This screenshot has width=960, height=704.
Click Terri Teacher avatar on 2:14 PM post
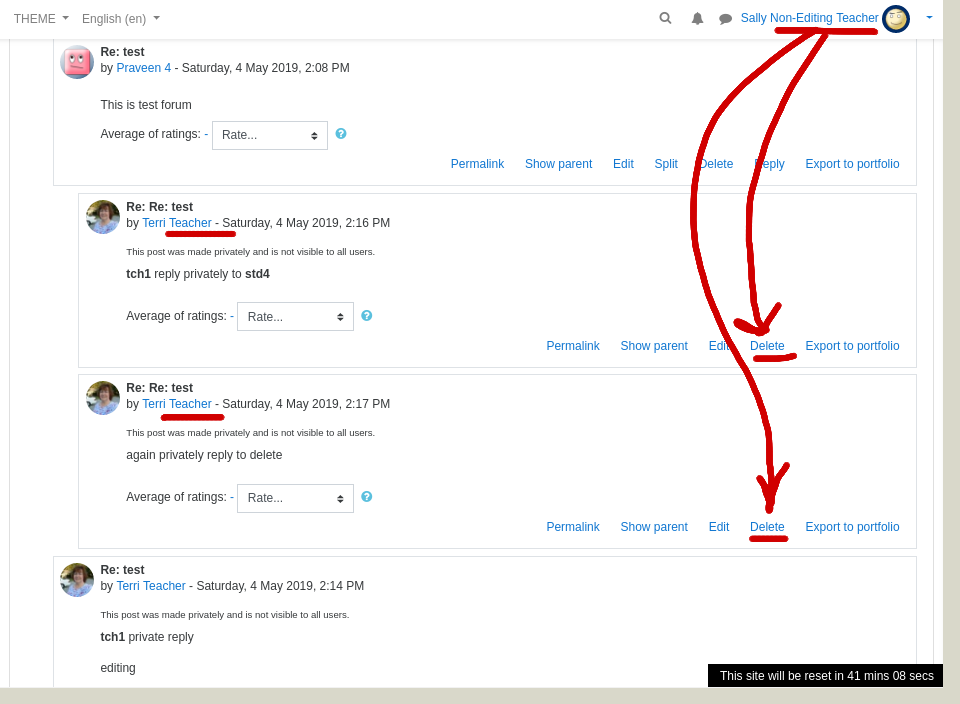tap(77, 580)
